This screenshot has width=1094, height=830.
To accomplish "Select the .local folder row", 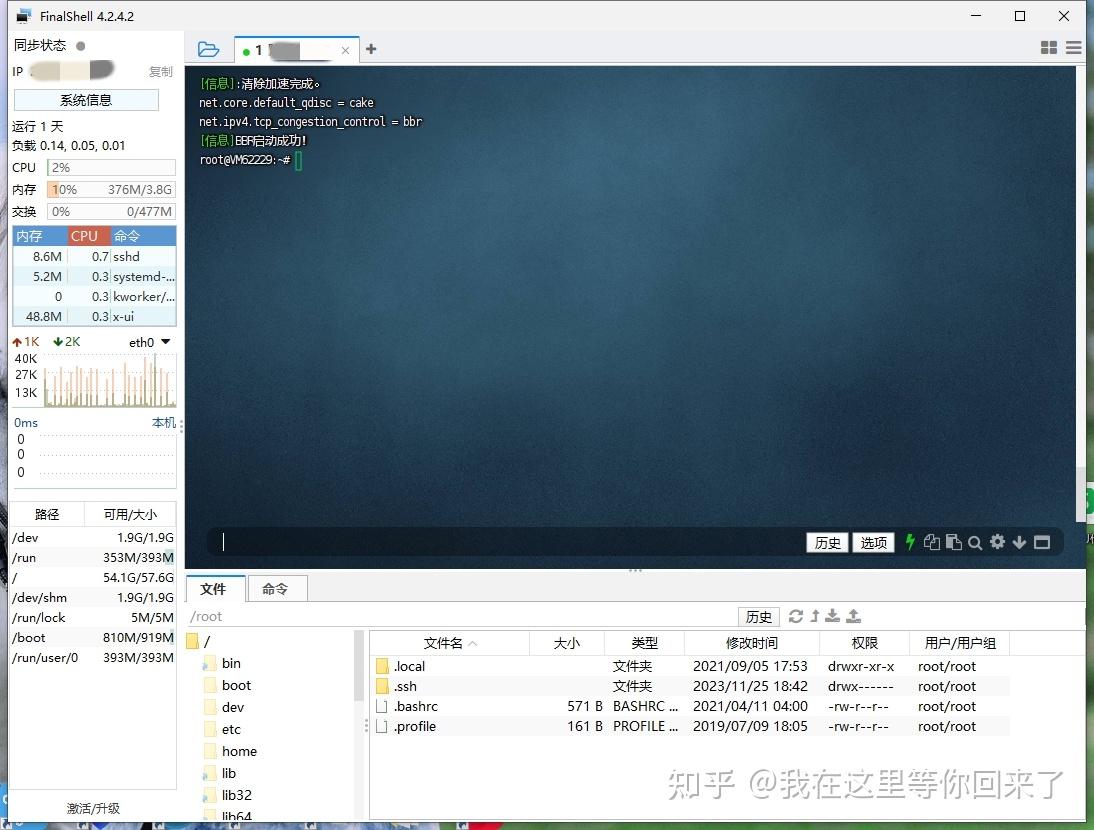I will pyautogui.click(x=691, y=666).
